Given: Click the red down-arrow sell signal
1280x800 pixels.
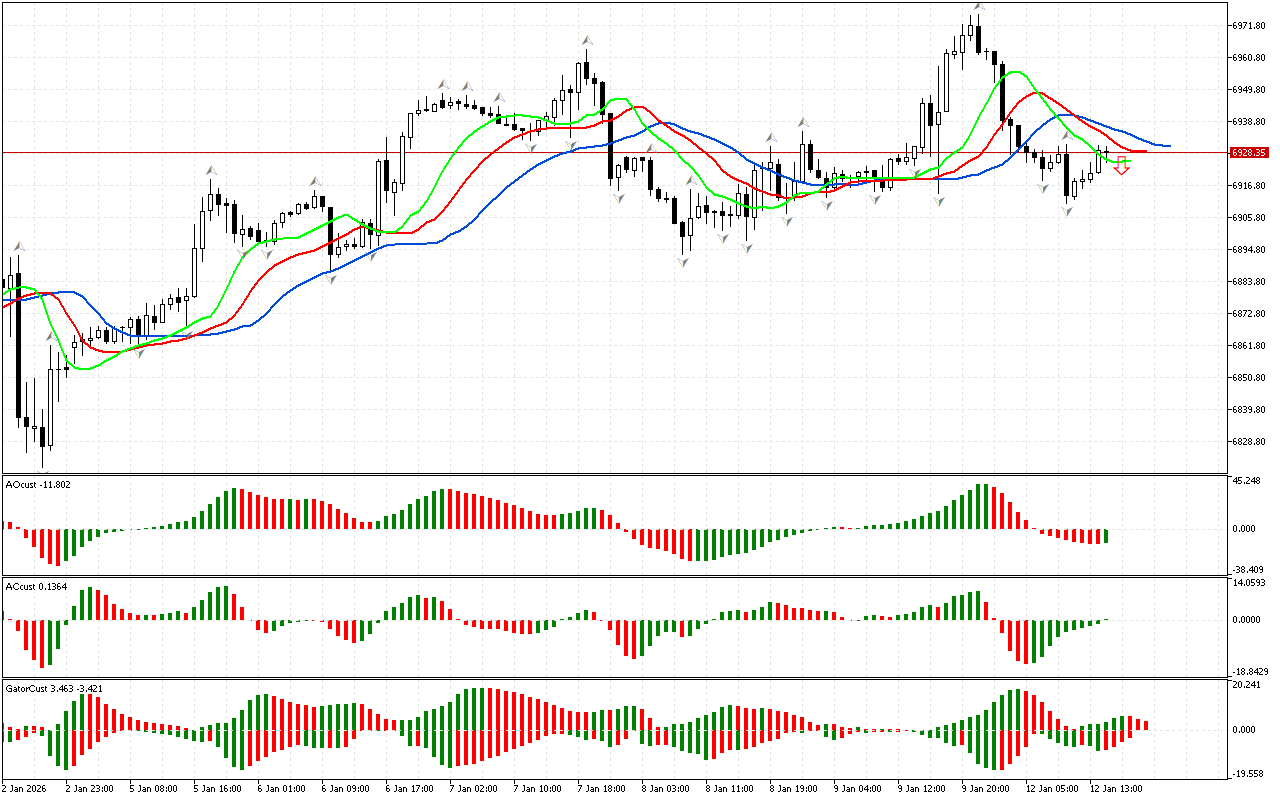Looking at the screenshot, I should (x=1122, y=167).
